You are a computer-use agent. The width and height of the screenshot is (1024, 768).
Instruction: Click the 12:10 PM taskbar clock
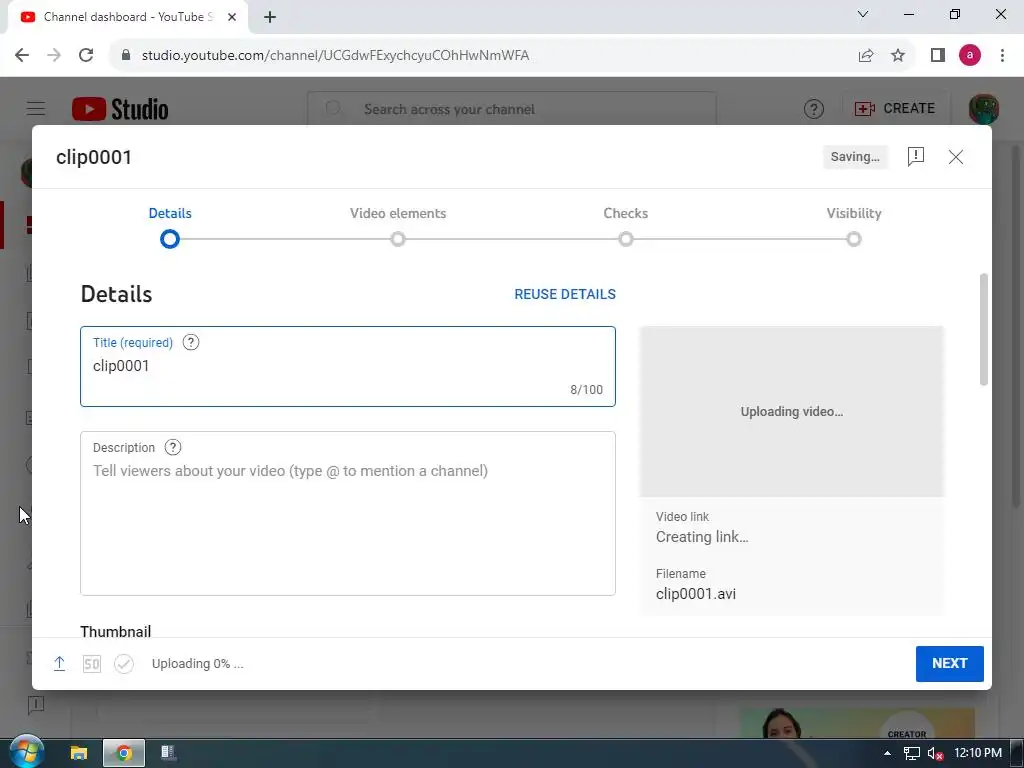(978, 753)
